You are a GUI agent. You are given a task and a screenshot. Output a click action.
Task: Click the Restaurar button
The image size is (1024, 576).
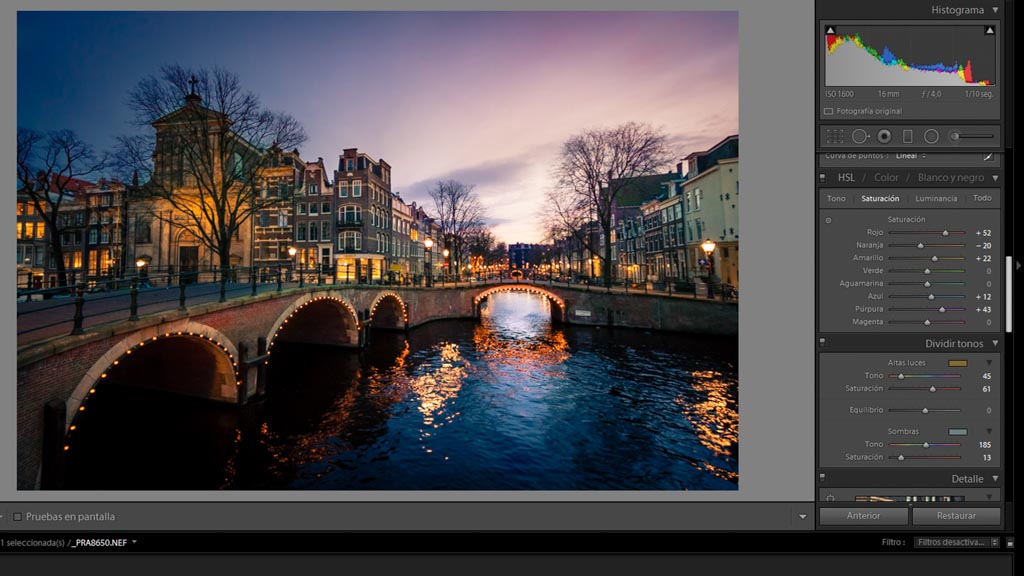click(x=956, y=516)
